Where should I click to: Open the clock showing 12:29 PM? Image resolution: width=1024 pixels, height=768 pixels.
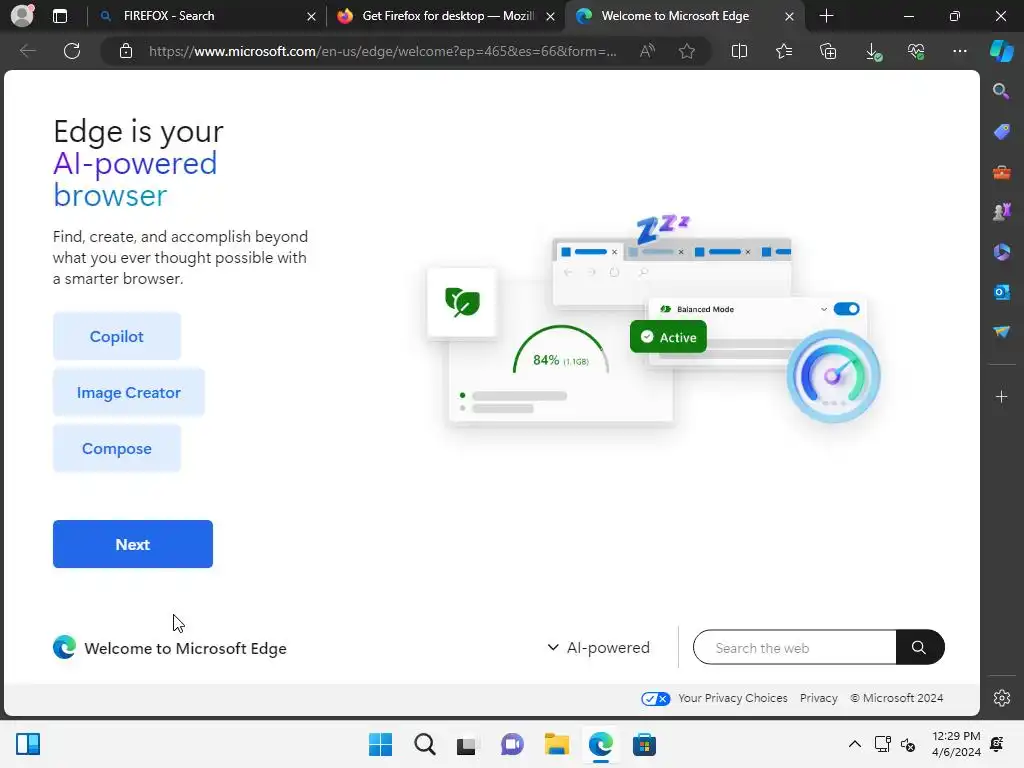click(956, 744)
